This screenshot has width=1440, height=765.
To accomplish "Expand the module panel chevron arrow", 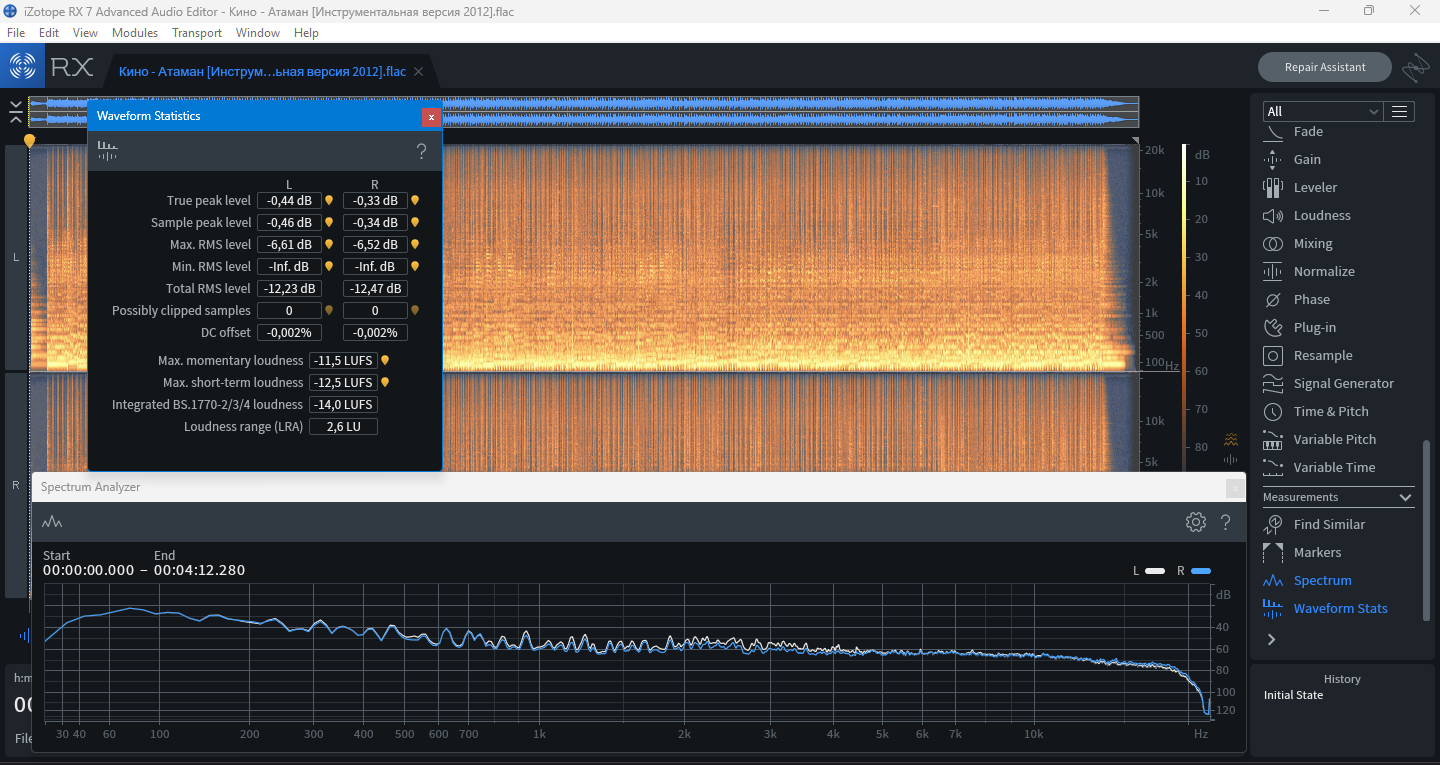I will [x=1271, y=639].
